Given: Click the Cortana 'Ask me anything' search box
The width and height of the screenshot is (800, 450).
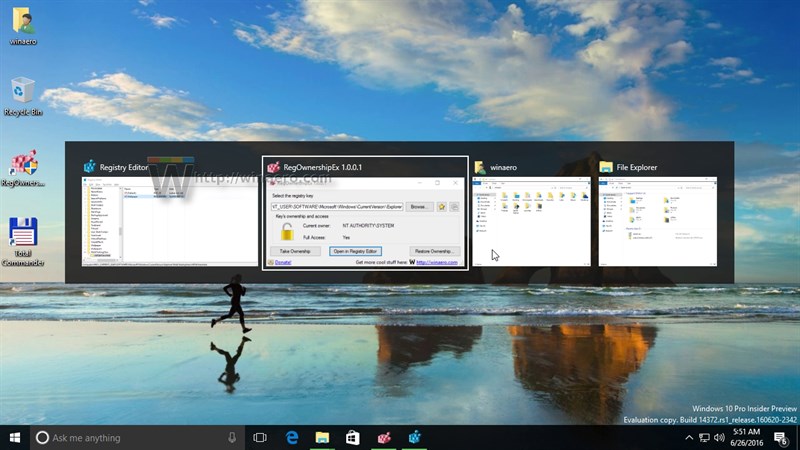Looking at the screenshot, I should point(130,438).
